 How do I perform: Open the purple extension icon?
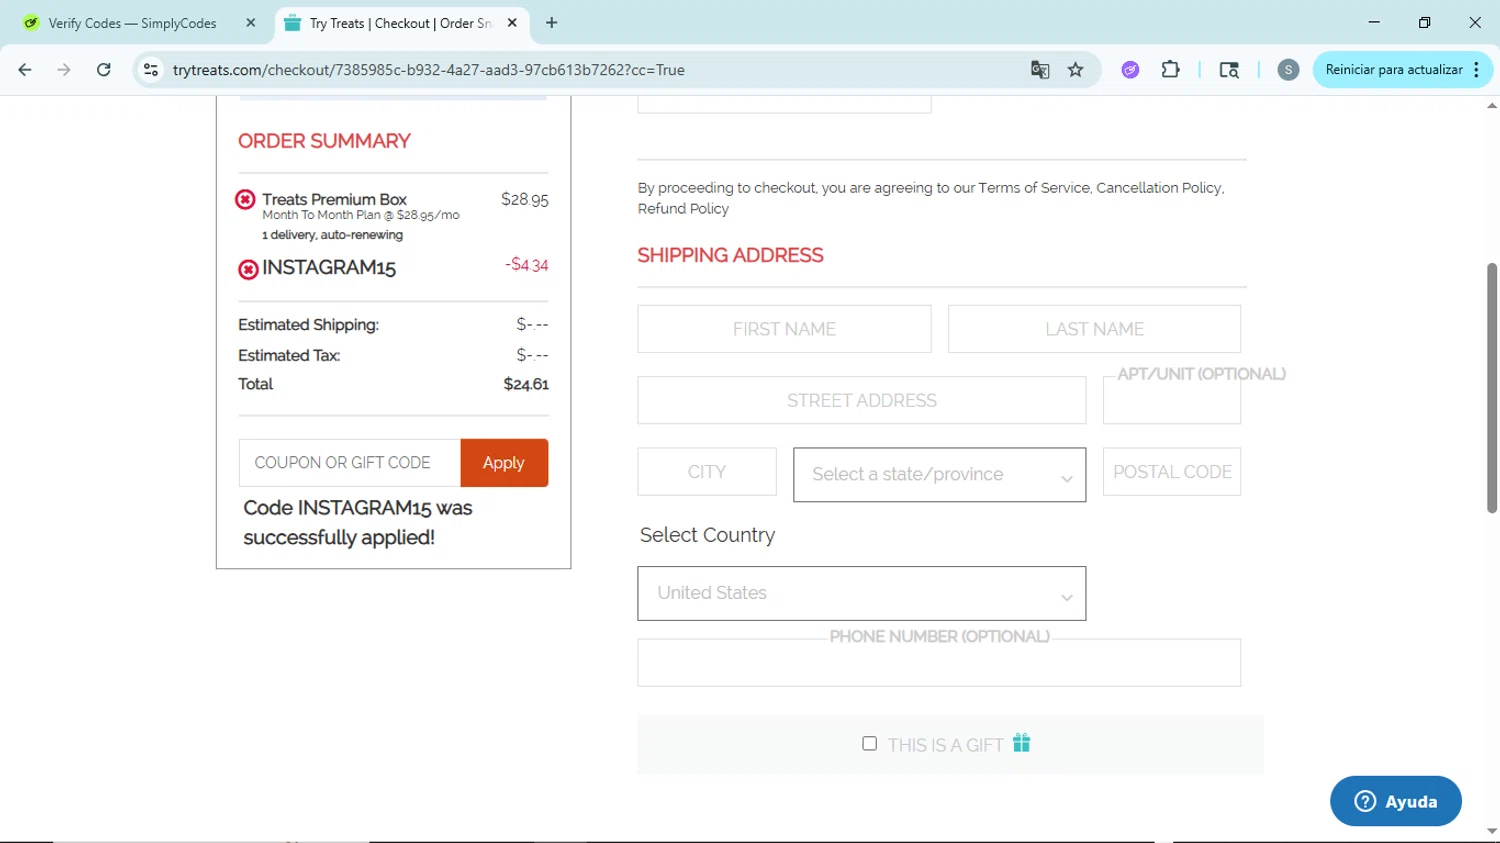pyautogui.click(x=1130, y=70)
